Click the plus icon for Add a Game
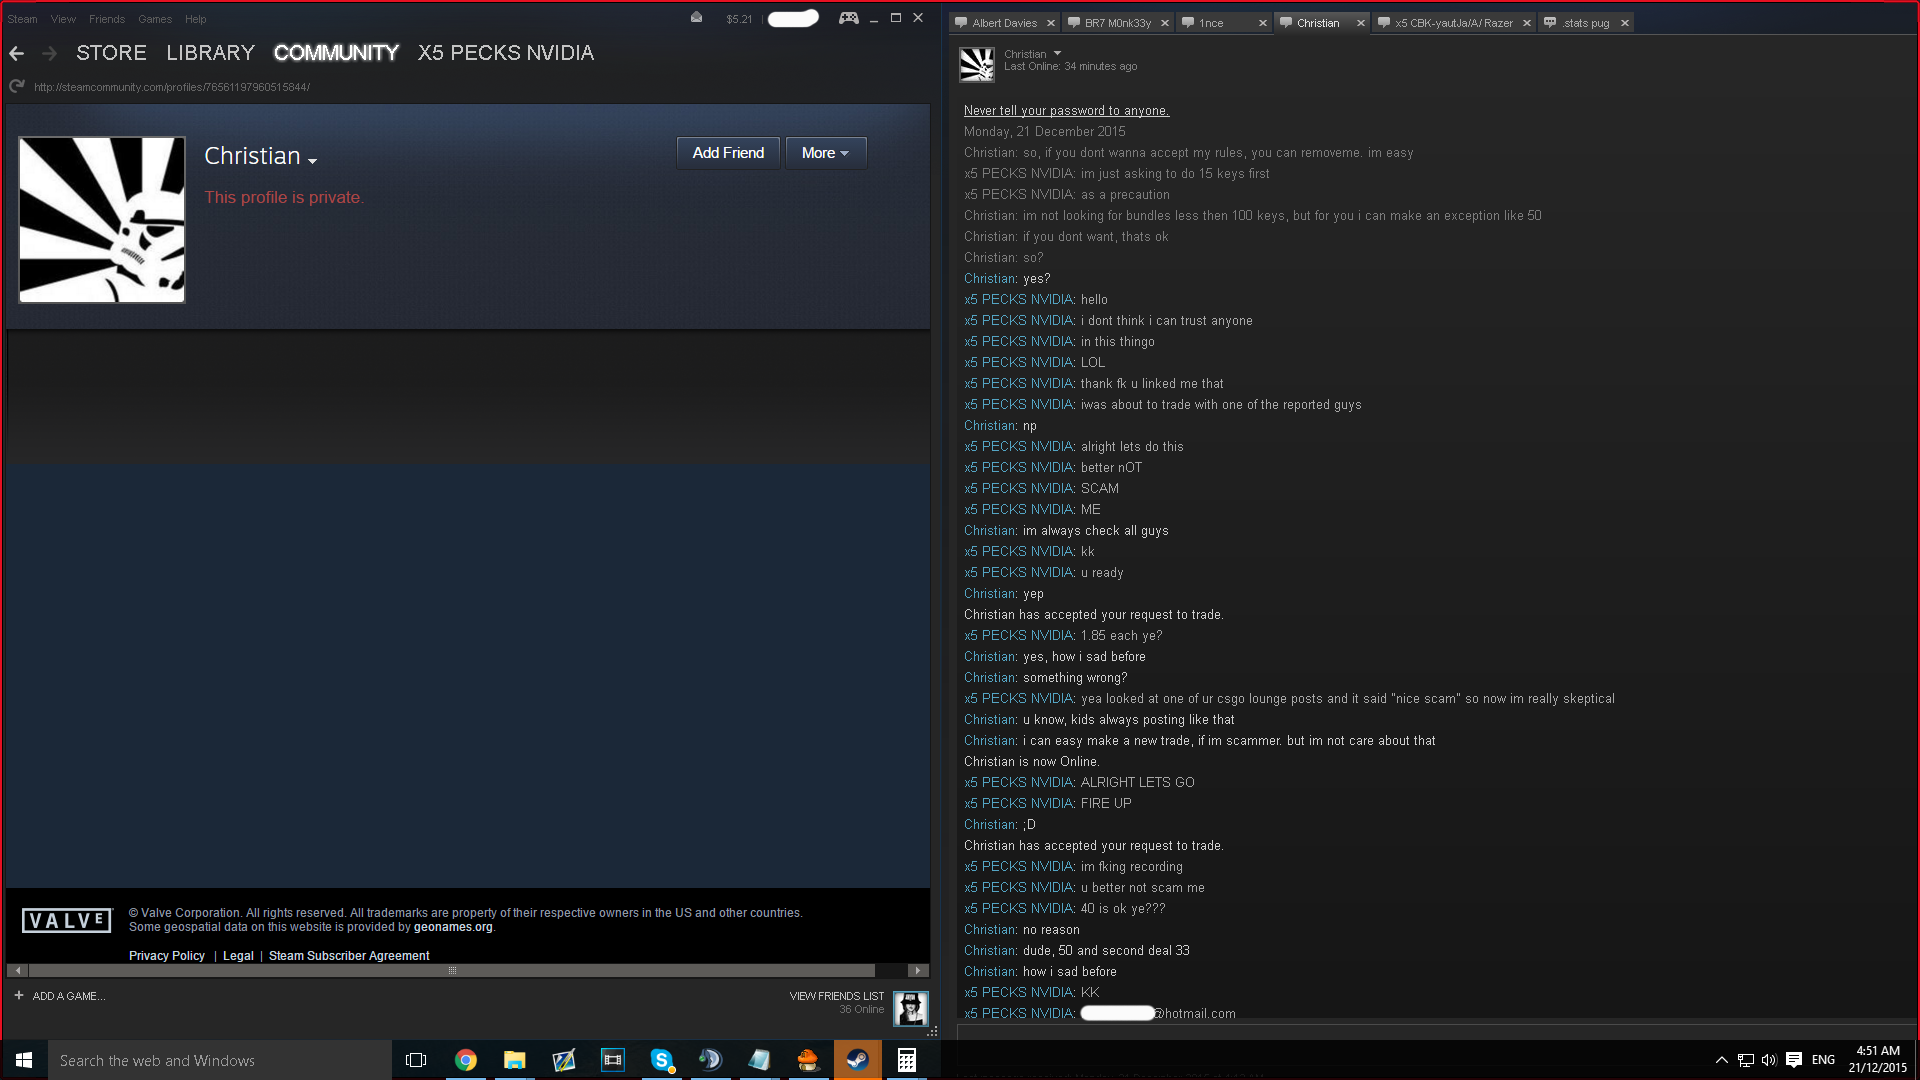 19,995
